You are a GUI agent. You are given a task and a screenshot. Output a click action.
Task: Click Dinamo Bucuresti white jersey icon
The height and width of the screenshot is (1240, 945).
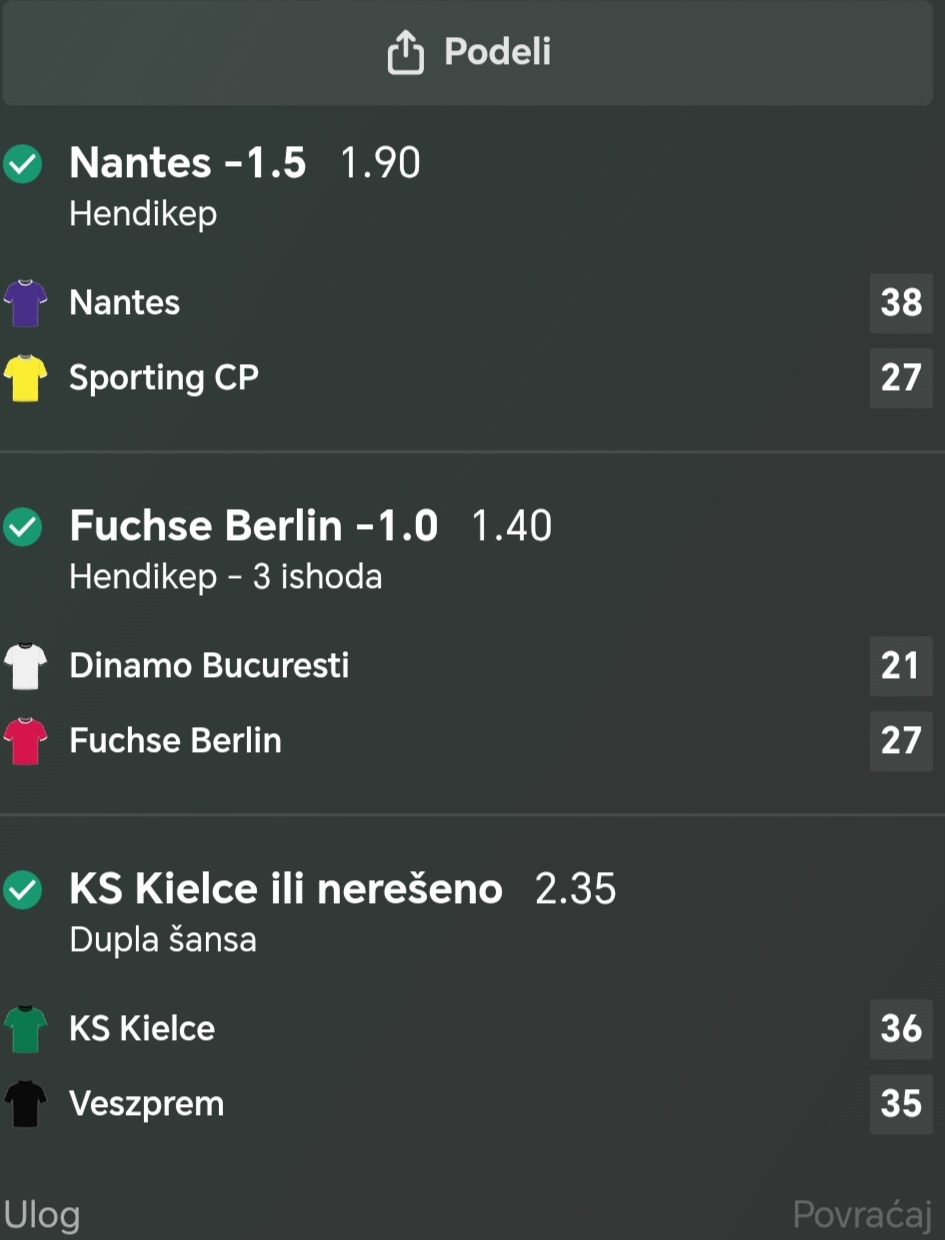pyautogui.click(x=25, y=666)
